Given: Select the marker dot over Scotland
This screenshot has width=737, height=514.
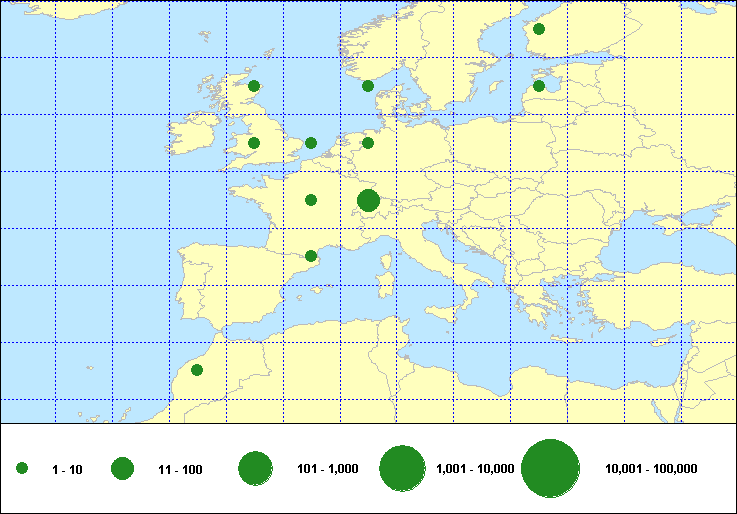Looking at the screenshot, I should click(x=254, y=86).
